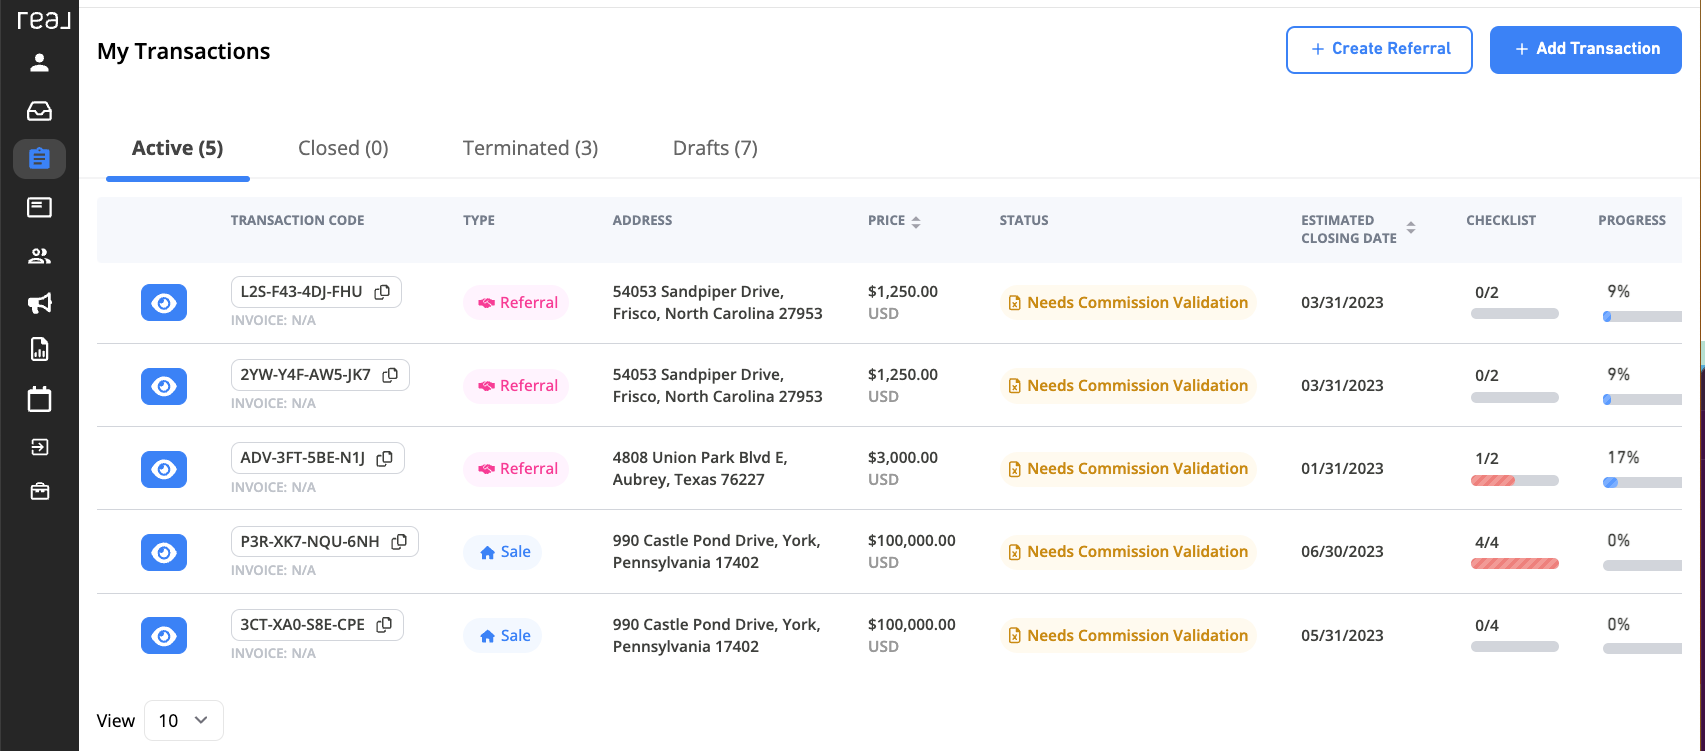This screenshot has height=751, width=1705.
Task: Click the 1/2 checklist bar for ADV-3FT-5BE-N1J
Action: (1515, 481)
